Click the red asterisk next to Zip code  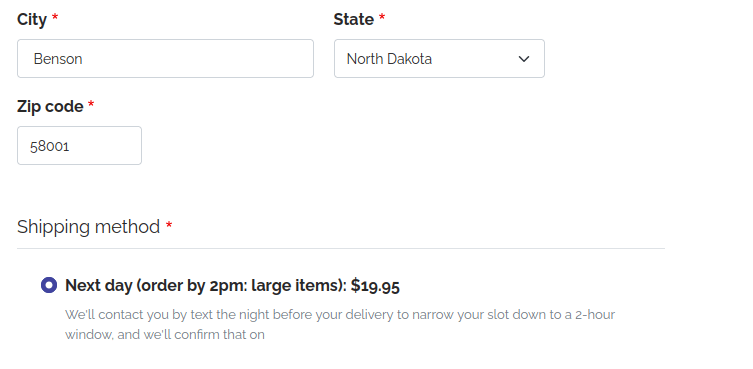coord(91,104)
